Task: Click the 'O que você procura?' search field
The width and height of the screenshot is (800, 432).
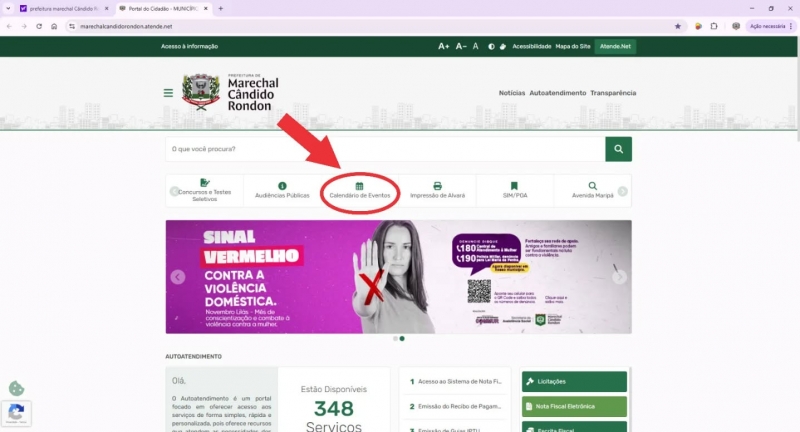Action: click(x=385, y=149)
